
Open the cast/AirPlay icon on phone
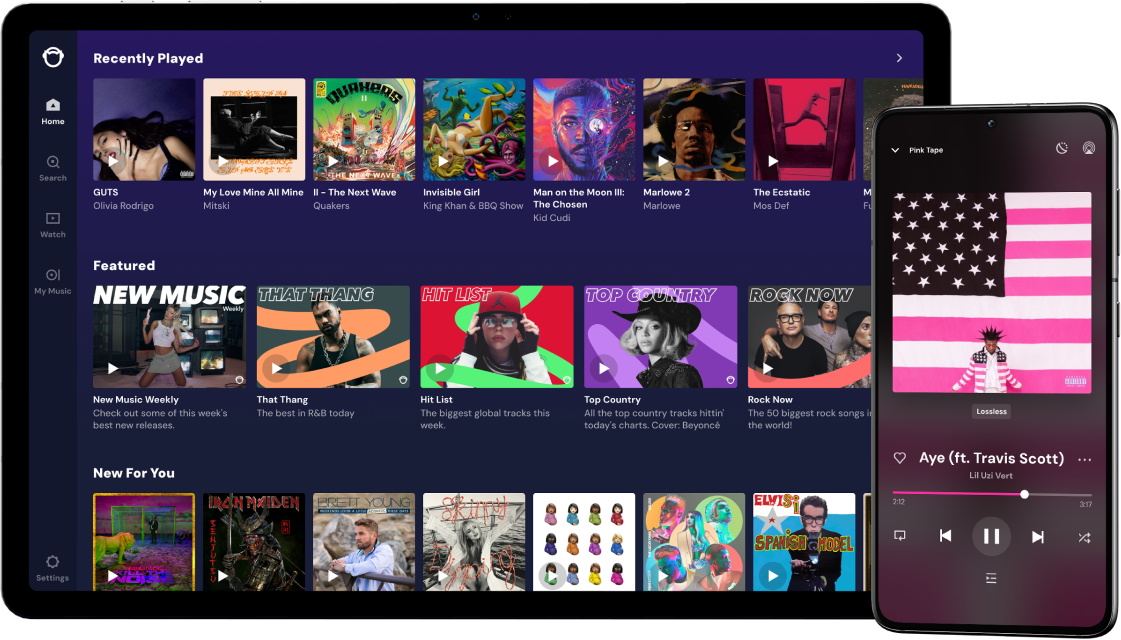(x=1088, y=149)
